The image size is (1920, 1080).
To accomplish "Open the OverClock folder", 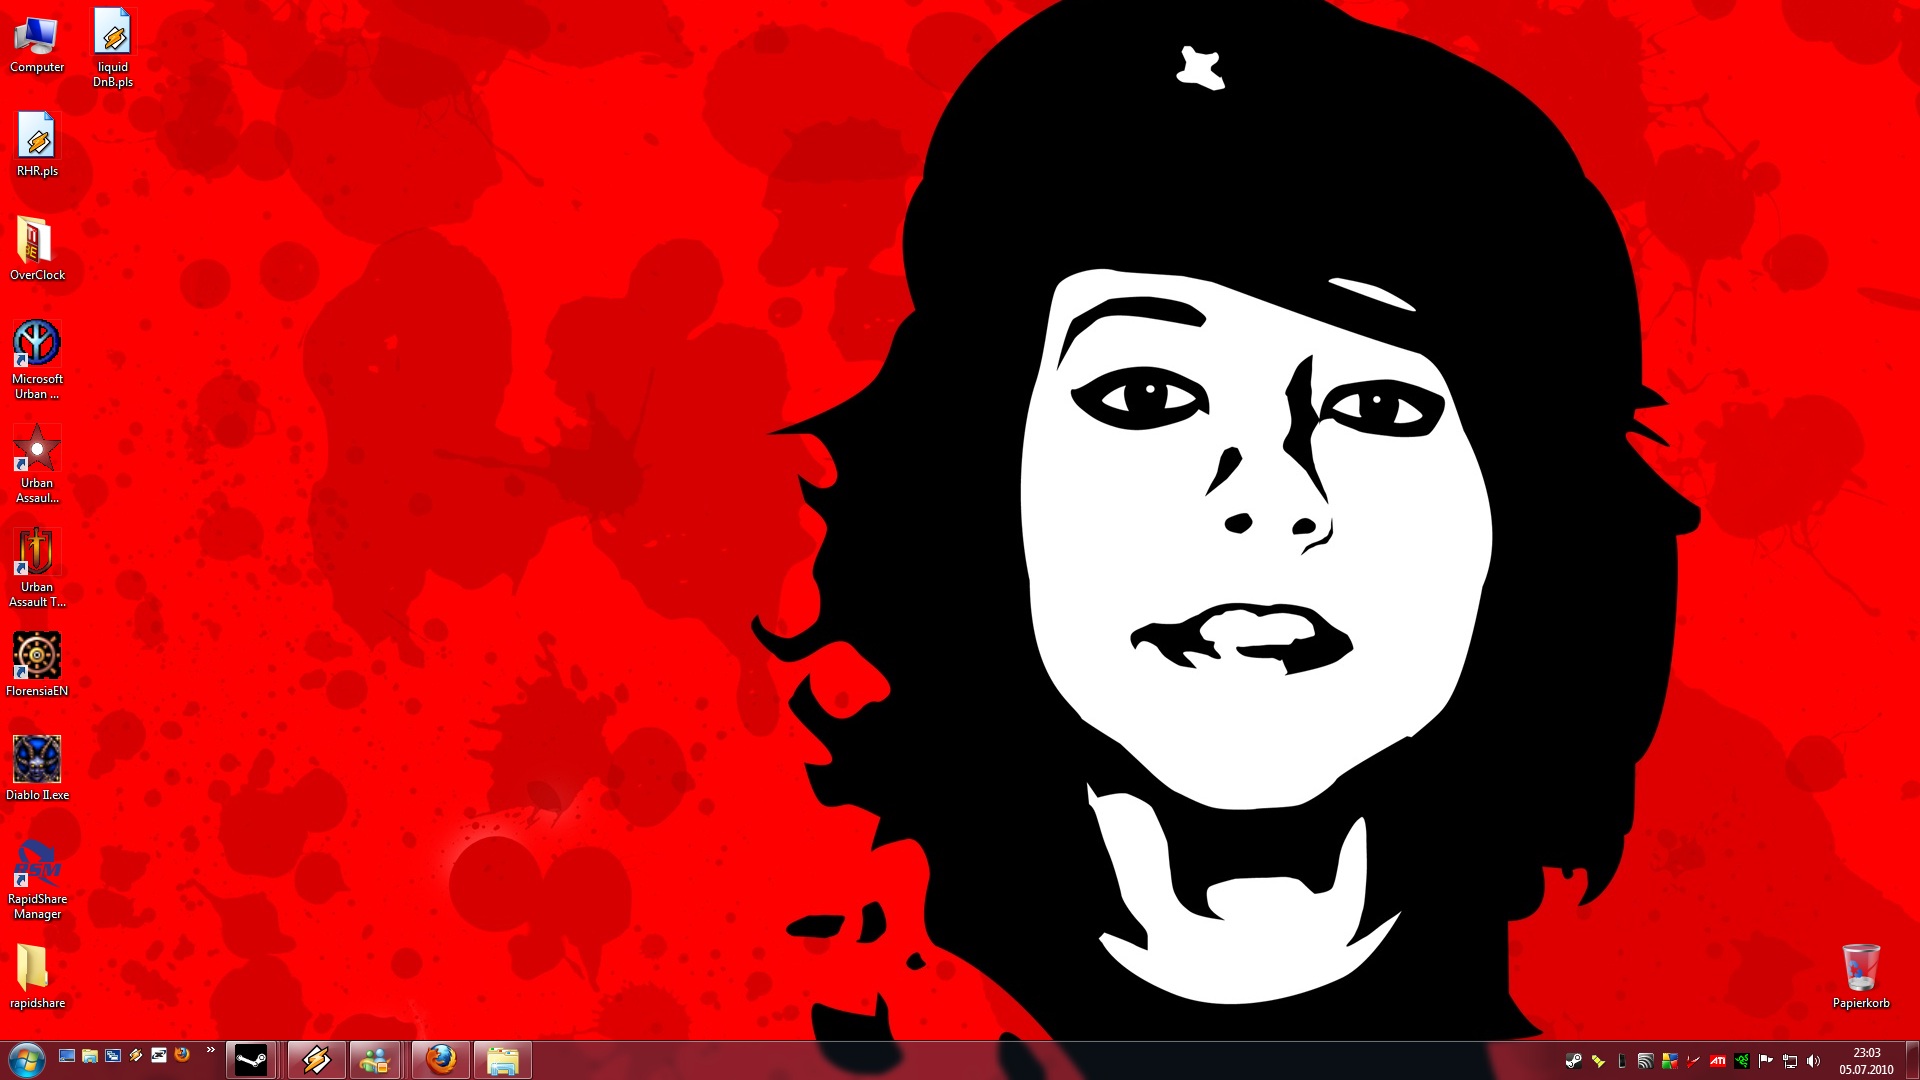I will [x=37, y=249].
